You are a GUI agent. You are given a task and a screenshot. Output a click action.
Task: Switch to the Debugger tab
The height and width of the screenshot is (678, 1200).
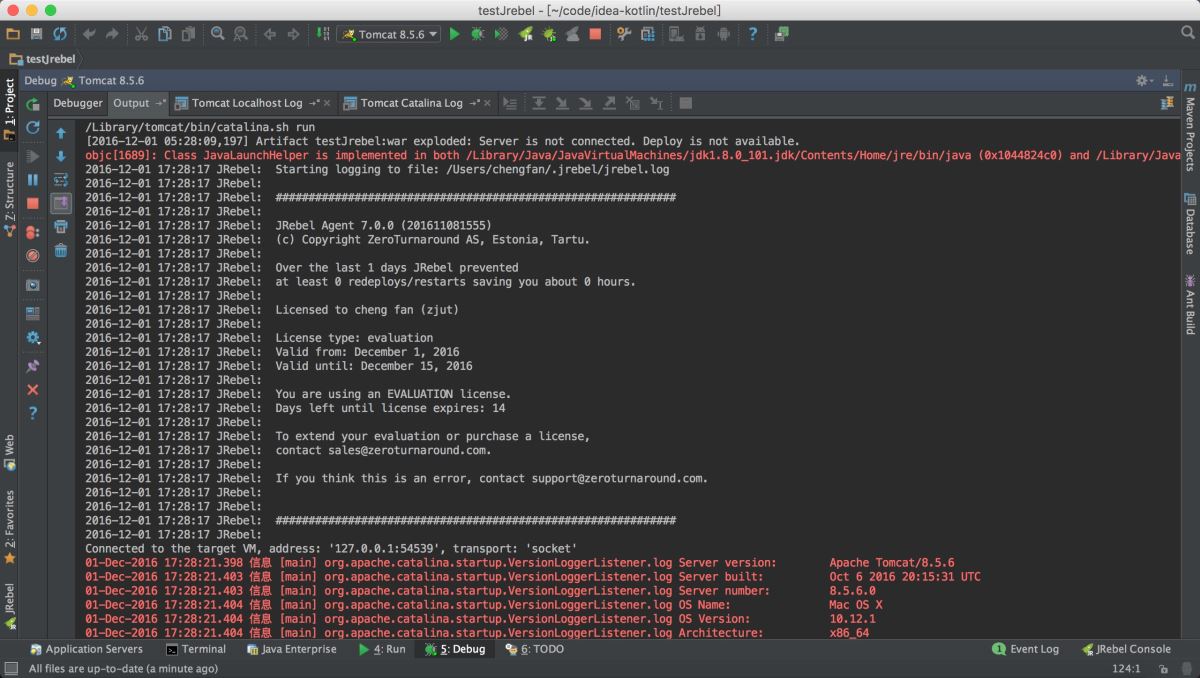tap(78, 103)
